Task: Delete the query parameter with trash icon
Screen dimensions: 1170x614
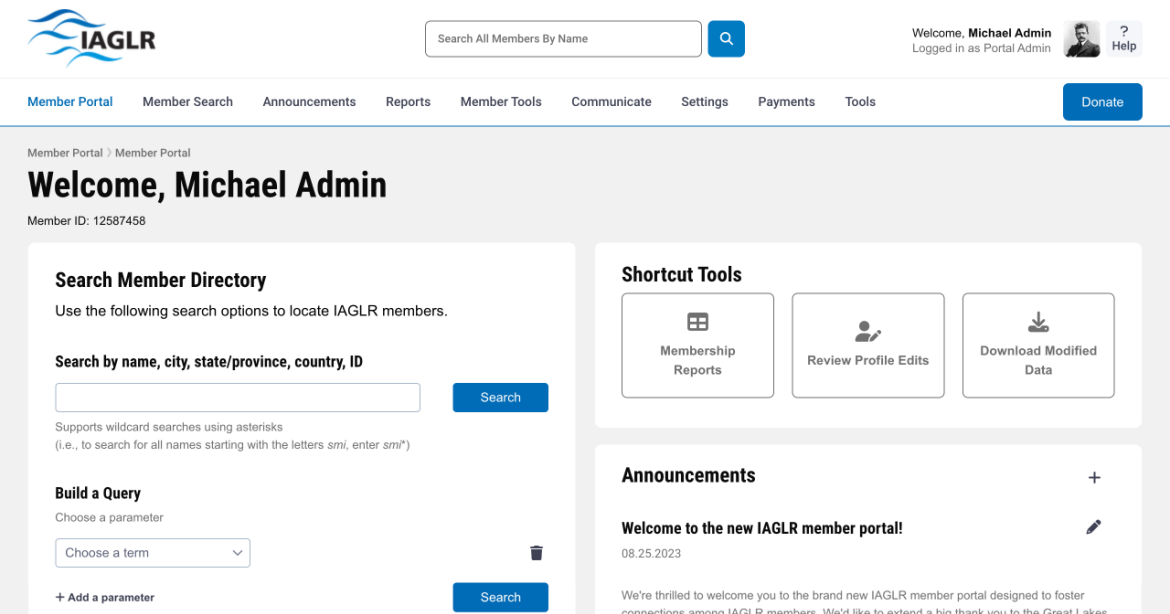Action: [536, 553]
